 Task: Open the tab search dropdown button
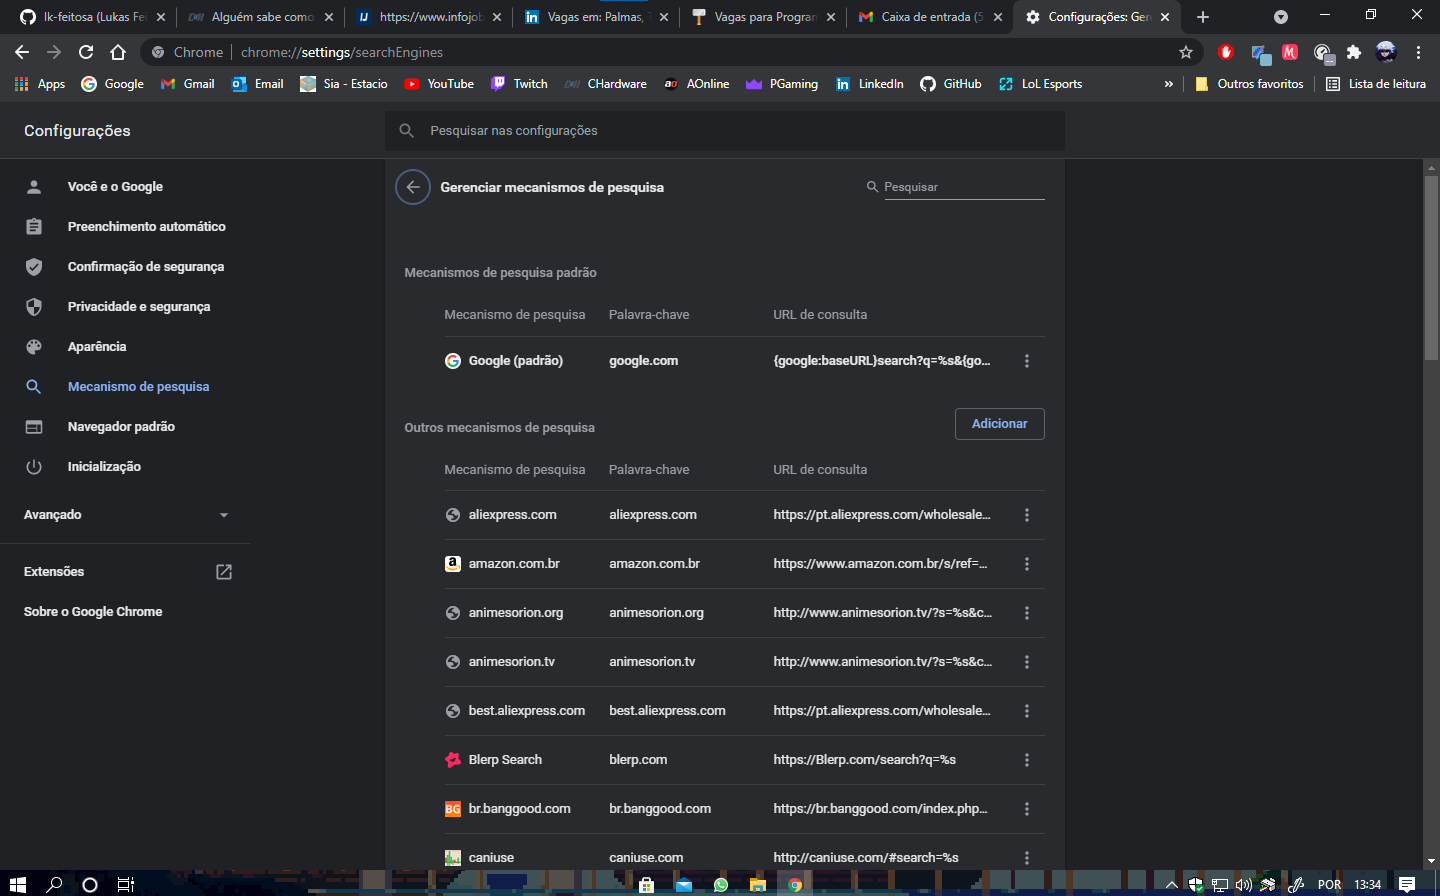1281,17
